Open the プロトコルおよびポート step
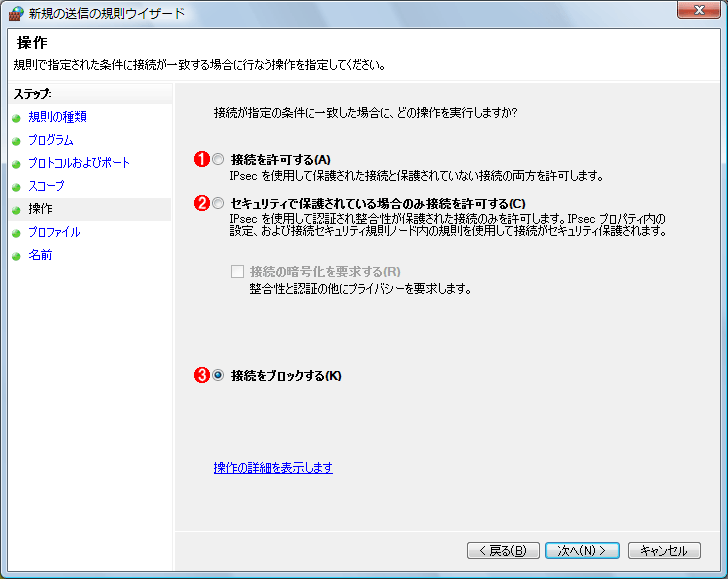Viewport: 728px width, 579px height. tap(79, 163)
